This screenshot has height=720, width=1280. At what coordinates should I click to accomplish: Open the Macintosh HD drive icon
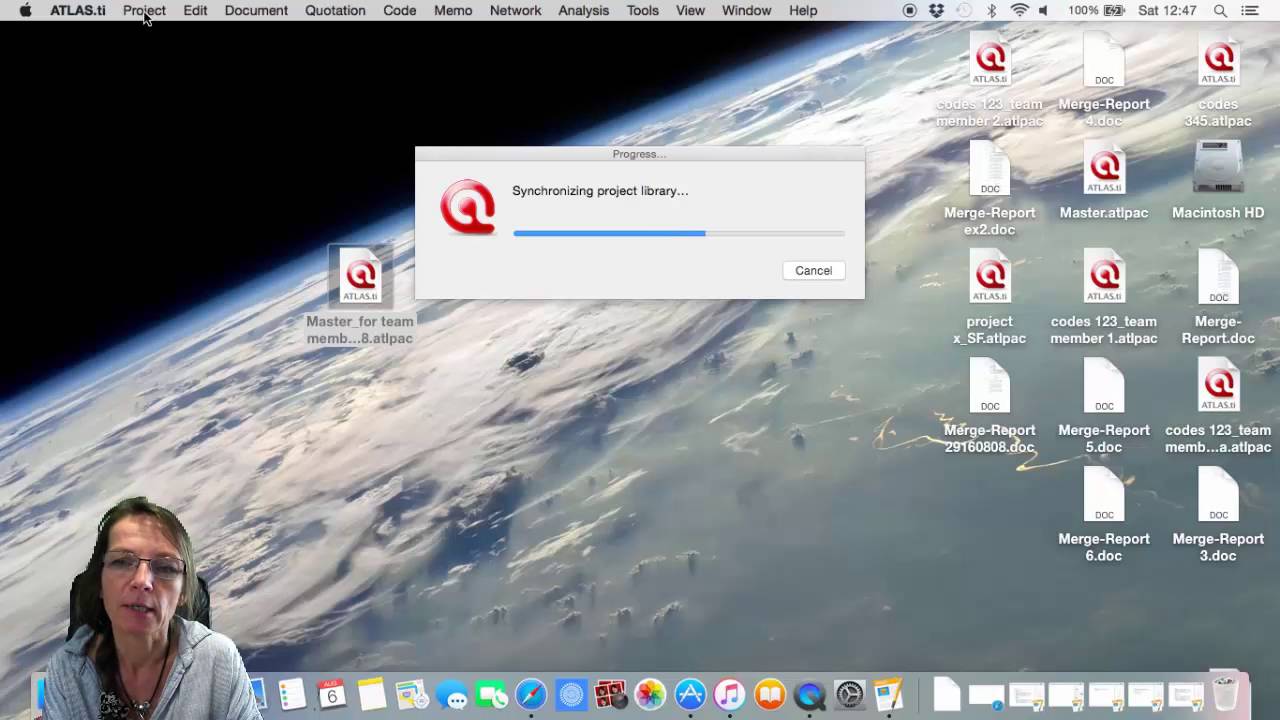1218,168
